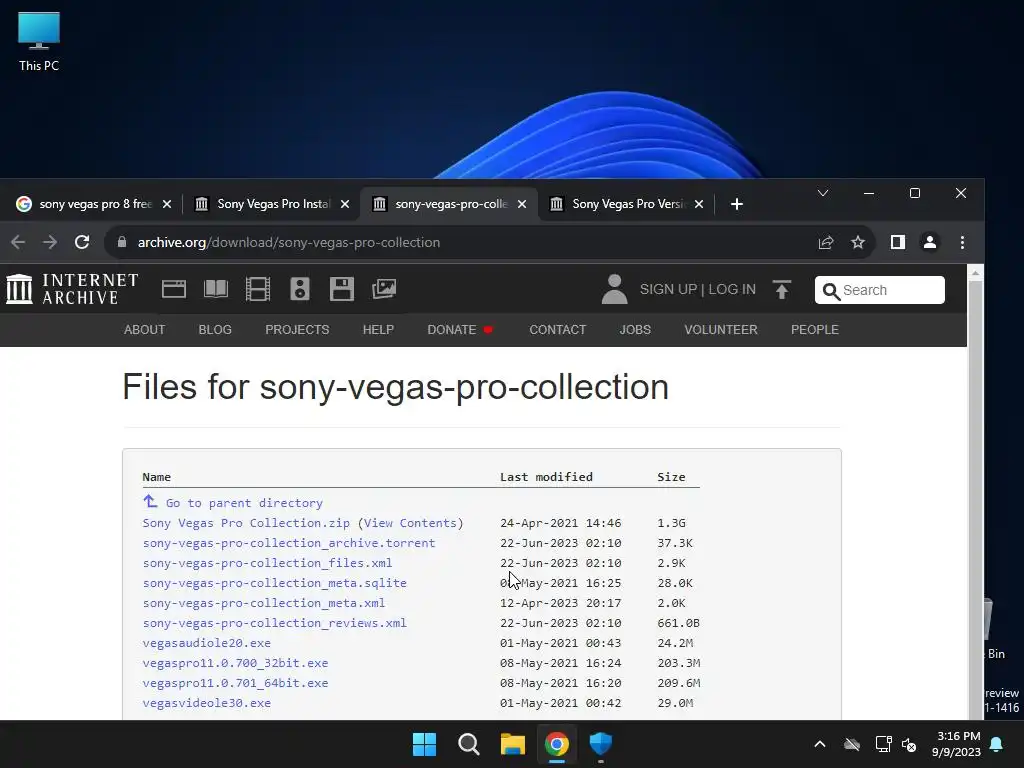Click the address bar URL

[x=289, y=242]
